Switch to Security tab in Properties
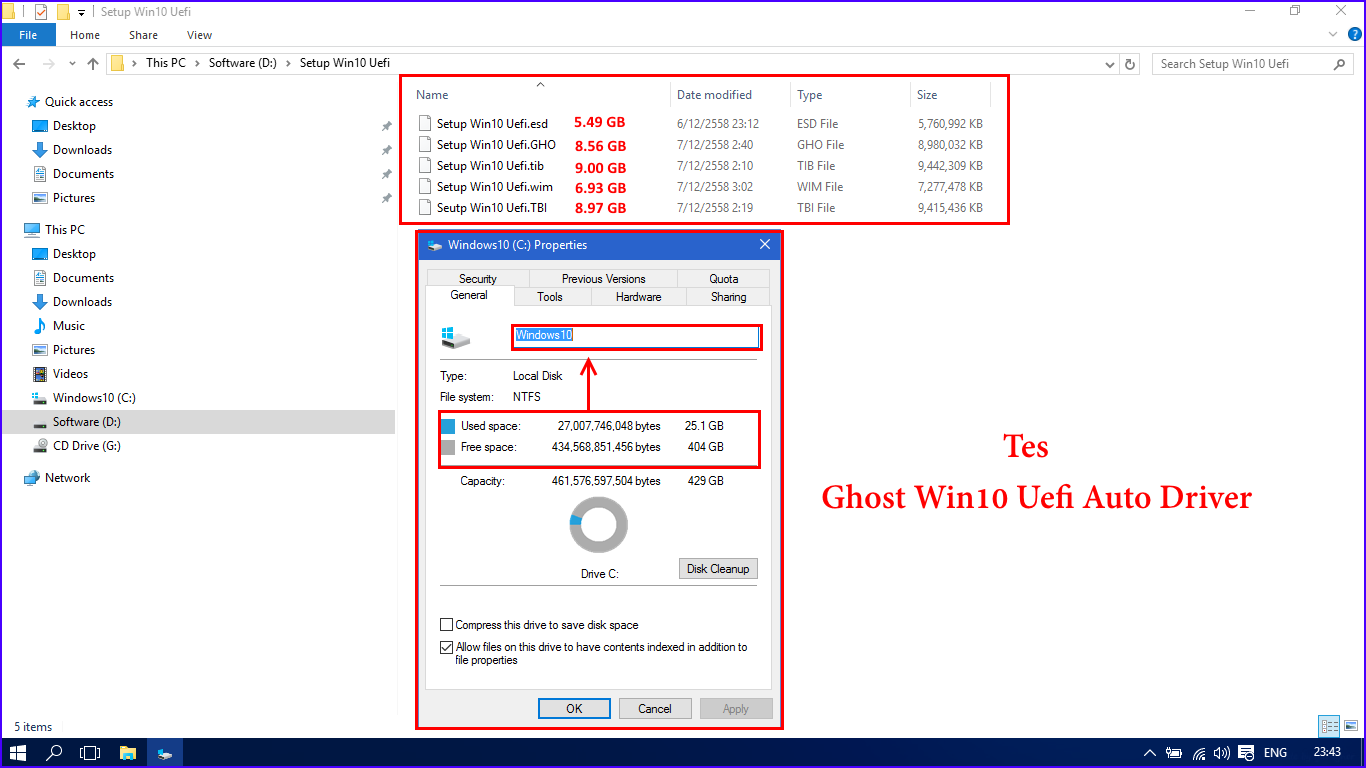The height and width of the screenshot is (768, 1366). pos(478,279)
